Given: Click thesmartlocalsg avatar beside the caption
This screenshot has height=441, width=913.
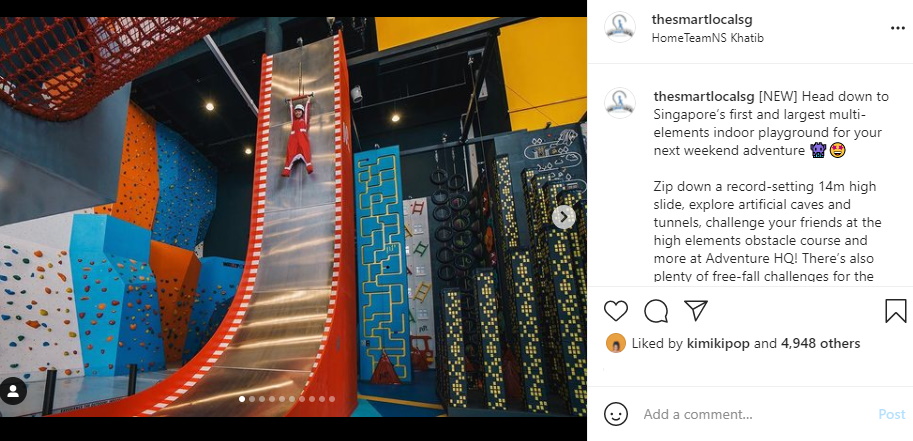Looking at the screenshot, I should coord(620,103).
